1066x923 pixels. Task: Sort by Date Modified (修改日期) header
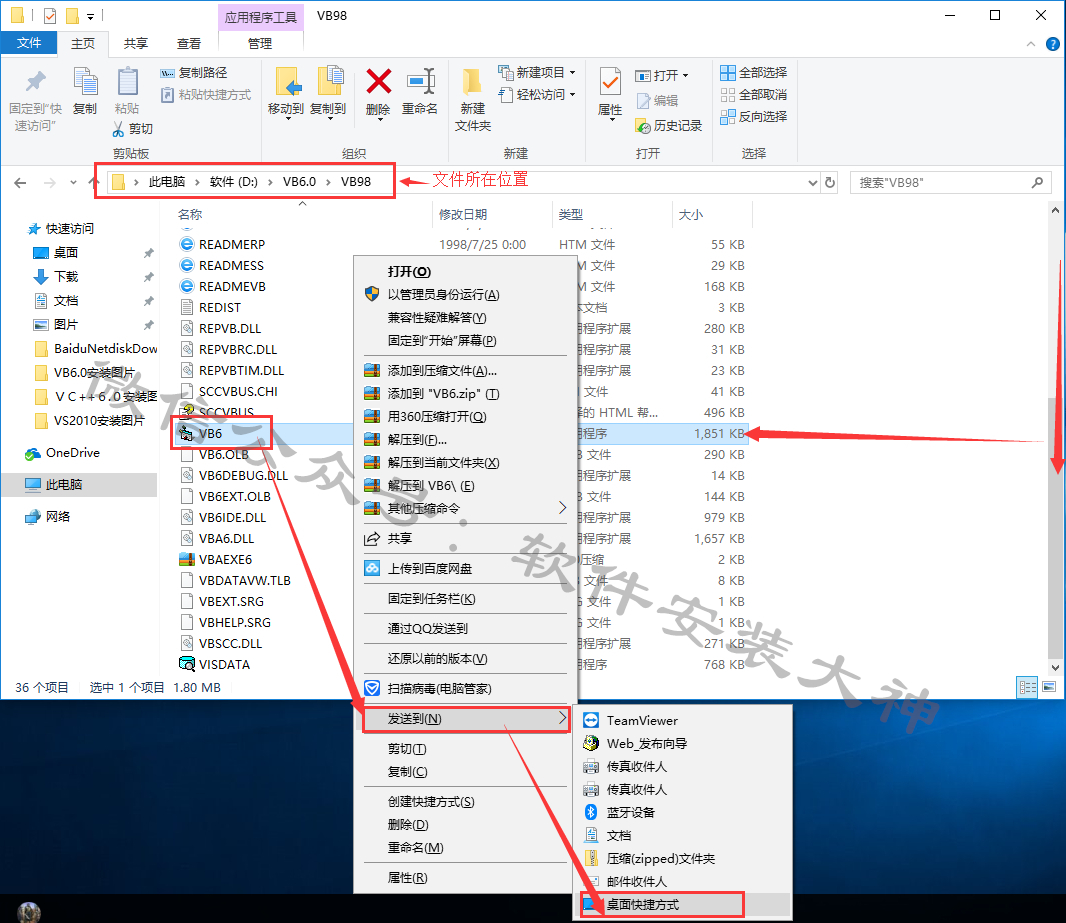point(463,215)
